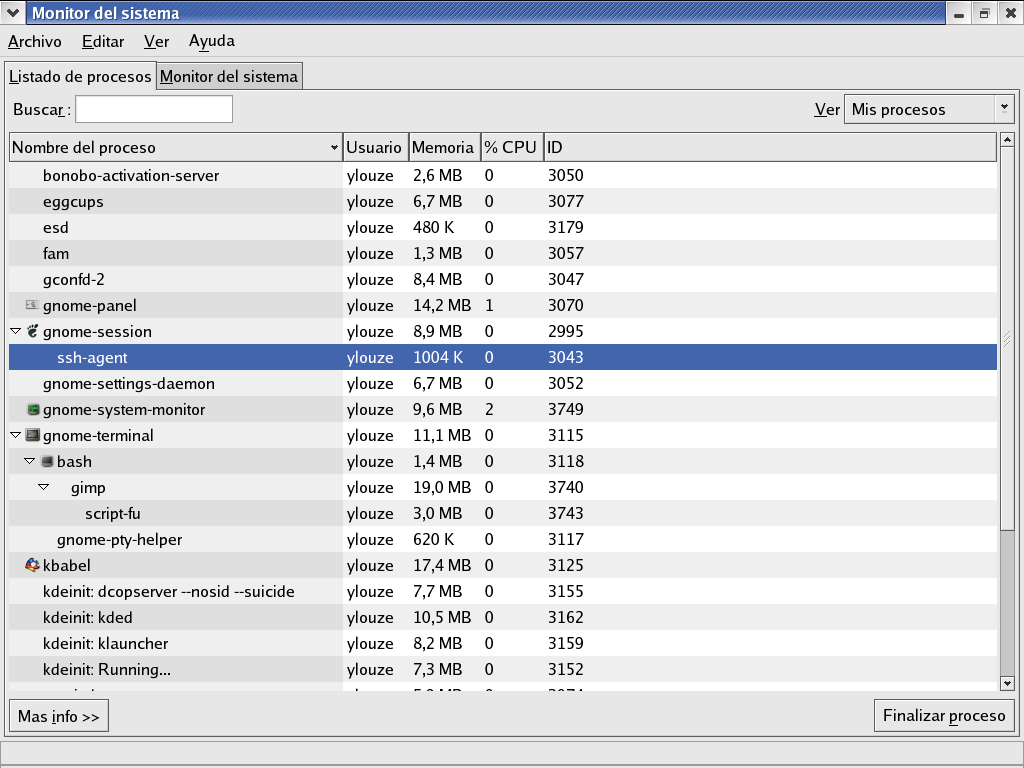The image size is (1024, 768).
Task: Open the Archivo menu
Action: 35,41
